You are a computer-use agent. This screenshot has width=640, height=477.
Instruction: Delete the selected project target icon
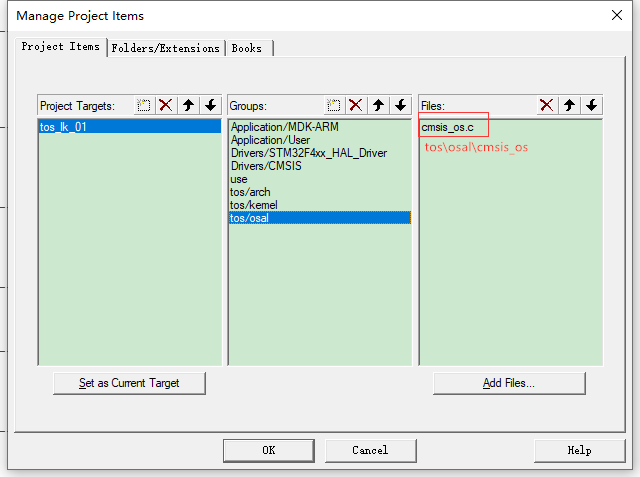166,105
